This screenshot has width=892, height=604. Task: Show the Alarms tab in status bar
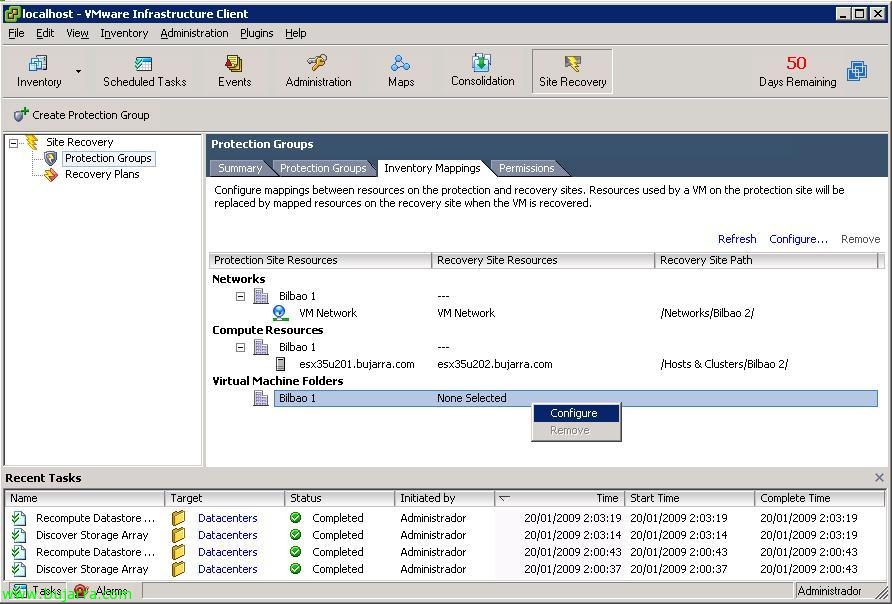(104, 591)
